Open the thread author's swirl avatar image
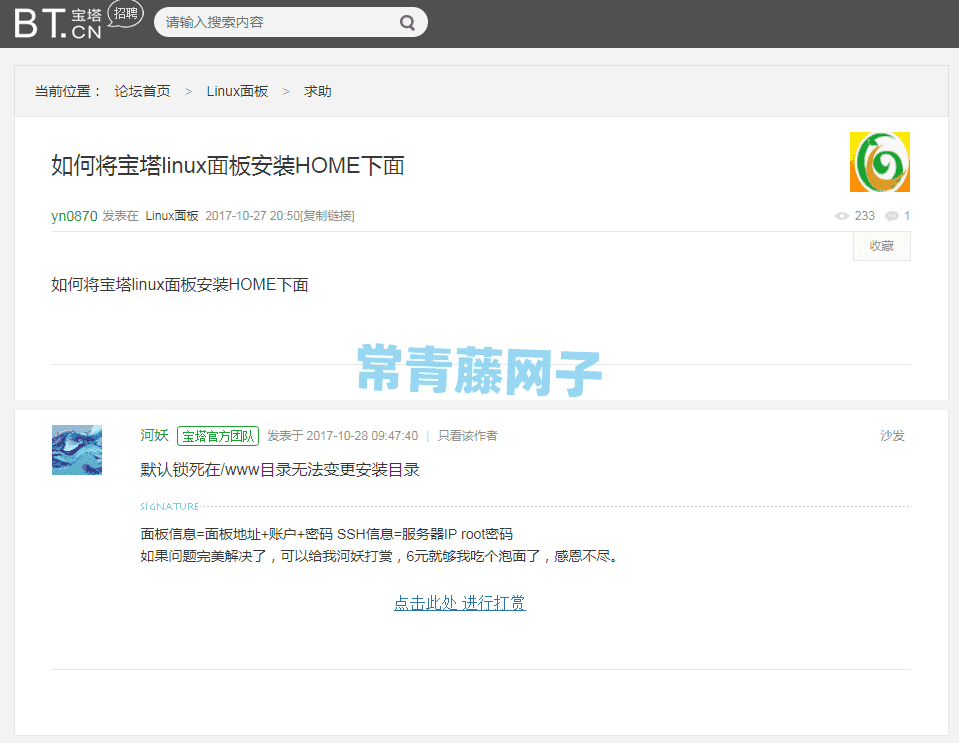Viewport: 959px width, 743px height. pos(878,161)
